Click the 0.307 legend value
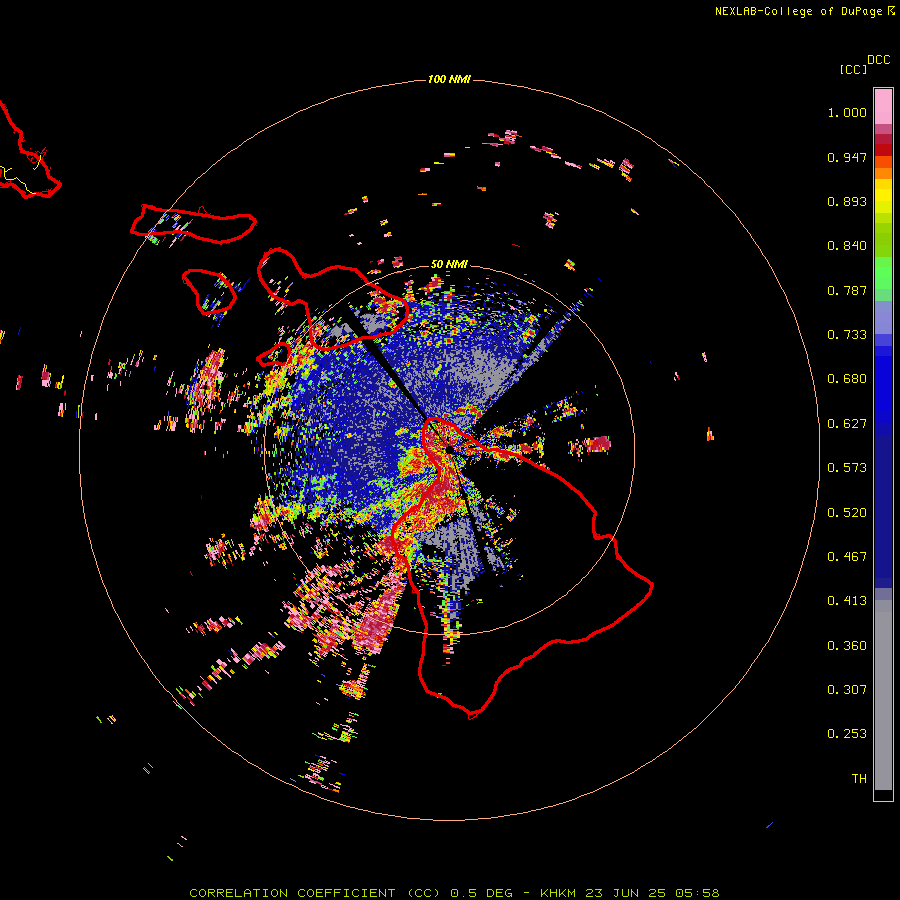This screenshot has height=900, width=900. [x=847, y=690]
